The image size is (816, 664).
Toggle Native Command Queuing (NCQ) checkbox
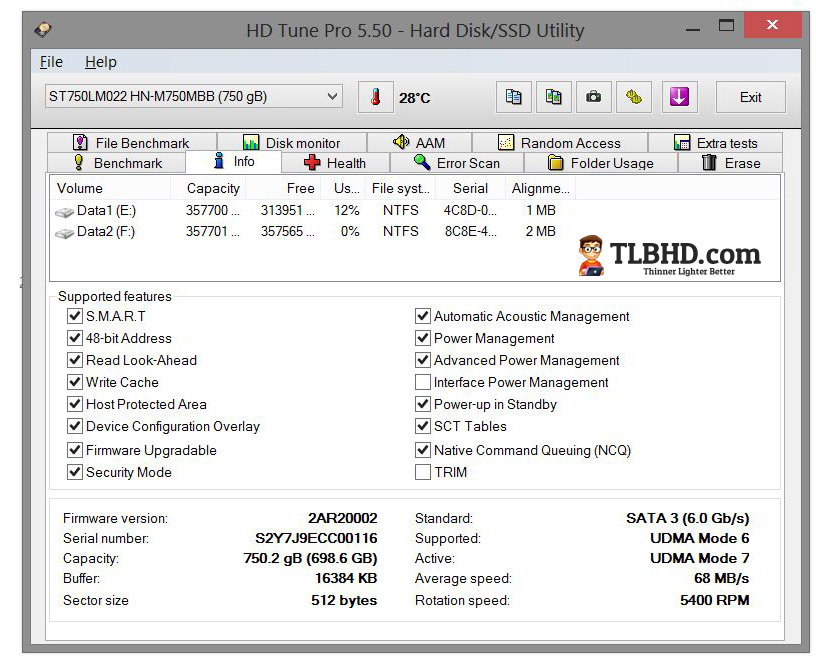pyautogui.click(x=423, y=450)
